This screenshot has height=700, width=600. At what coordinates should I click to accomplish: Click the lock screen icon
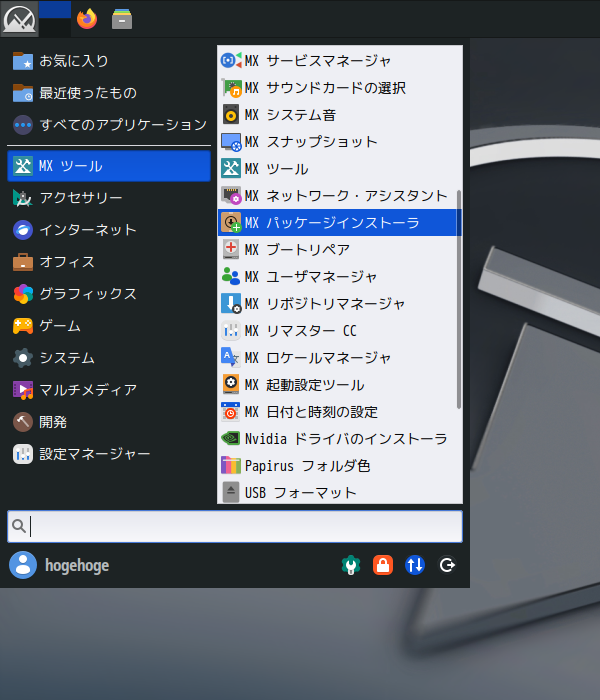pos(382,565)
